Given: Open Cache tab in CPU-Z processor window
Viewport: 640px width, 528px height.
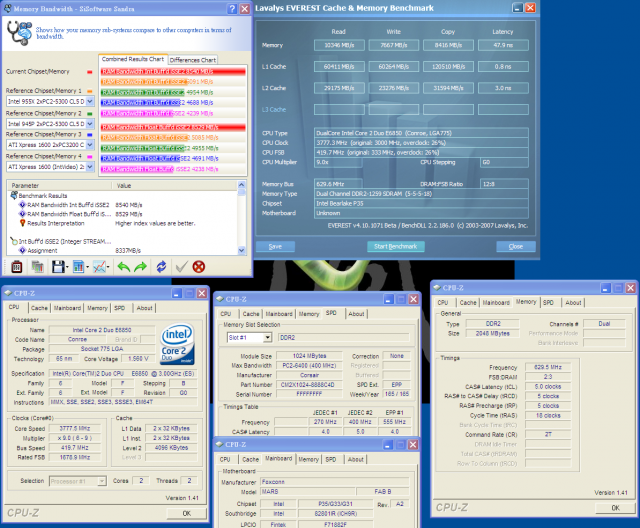Looking at the screenshot, I should 39,308.
